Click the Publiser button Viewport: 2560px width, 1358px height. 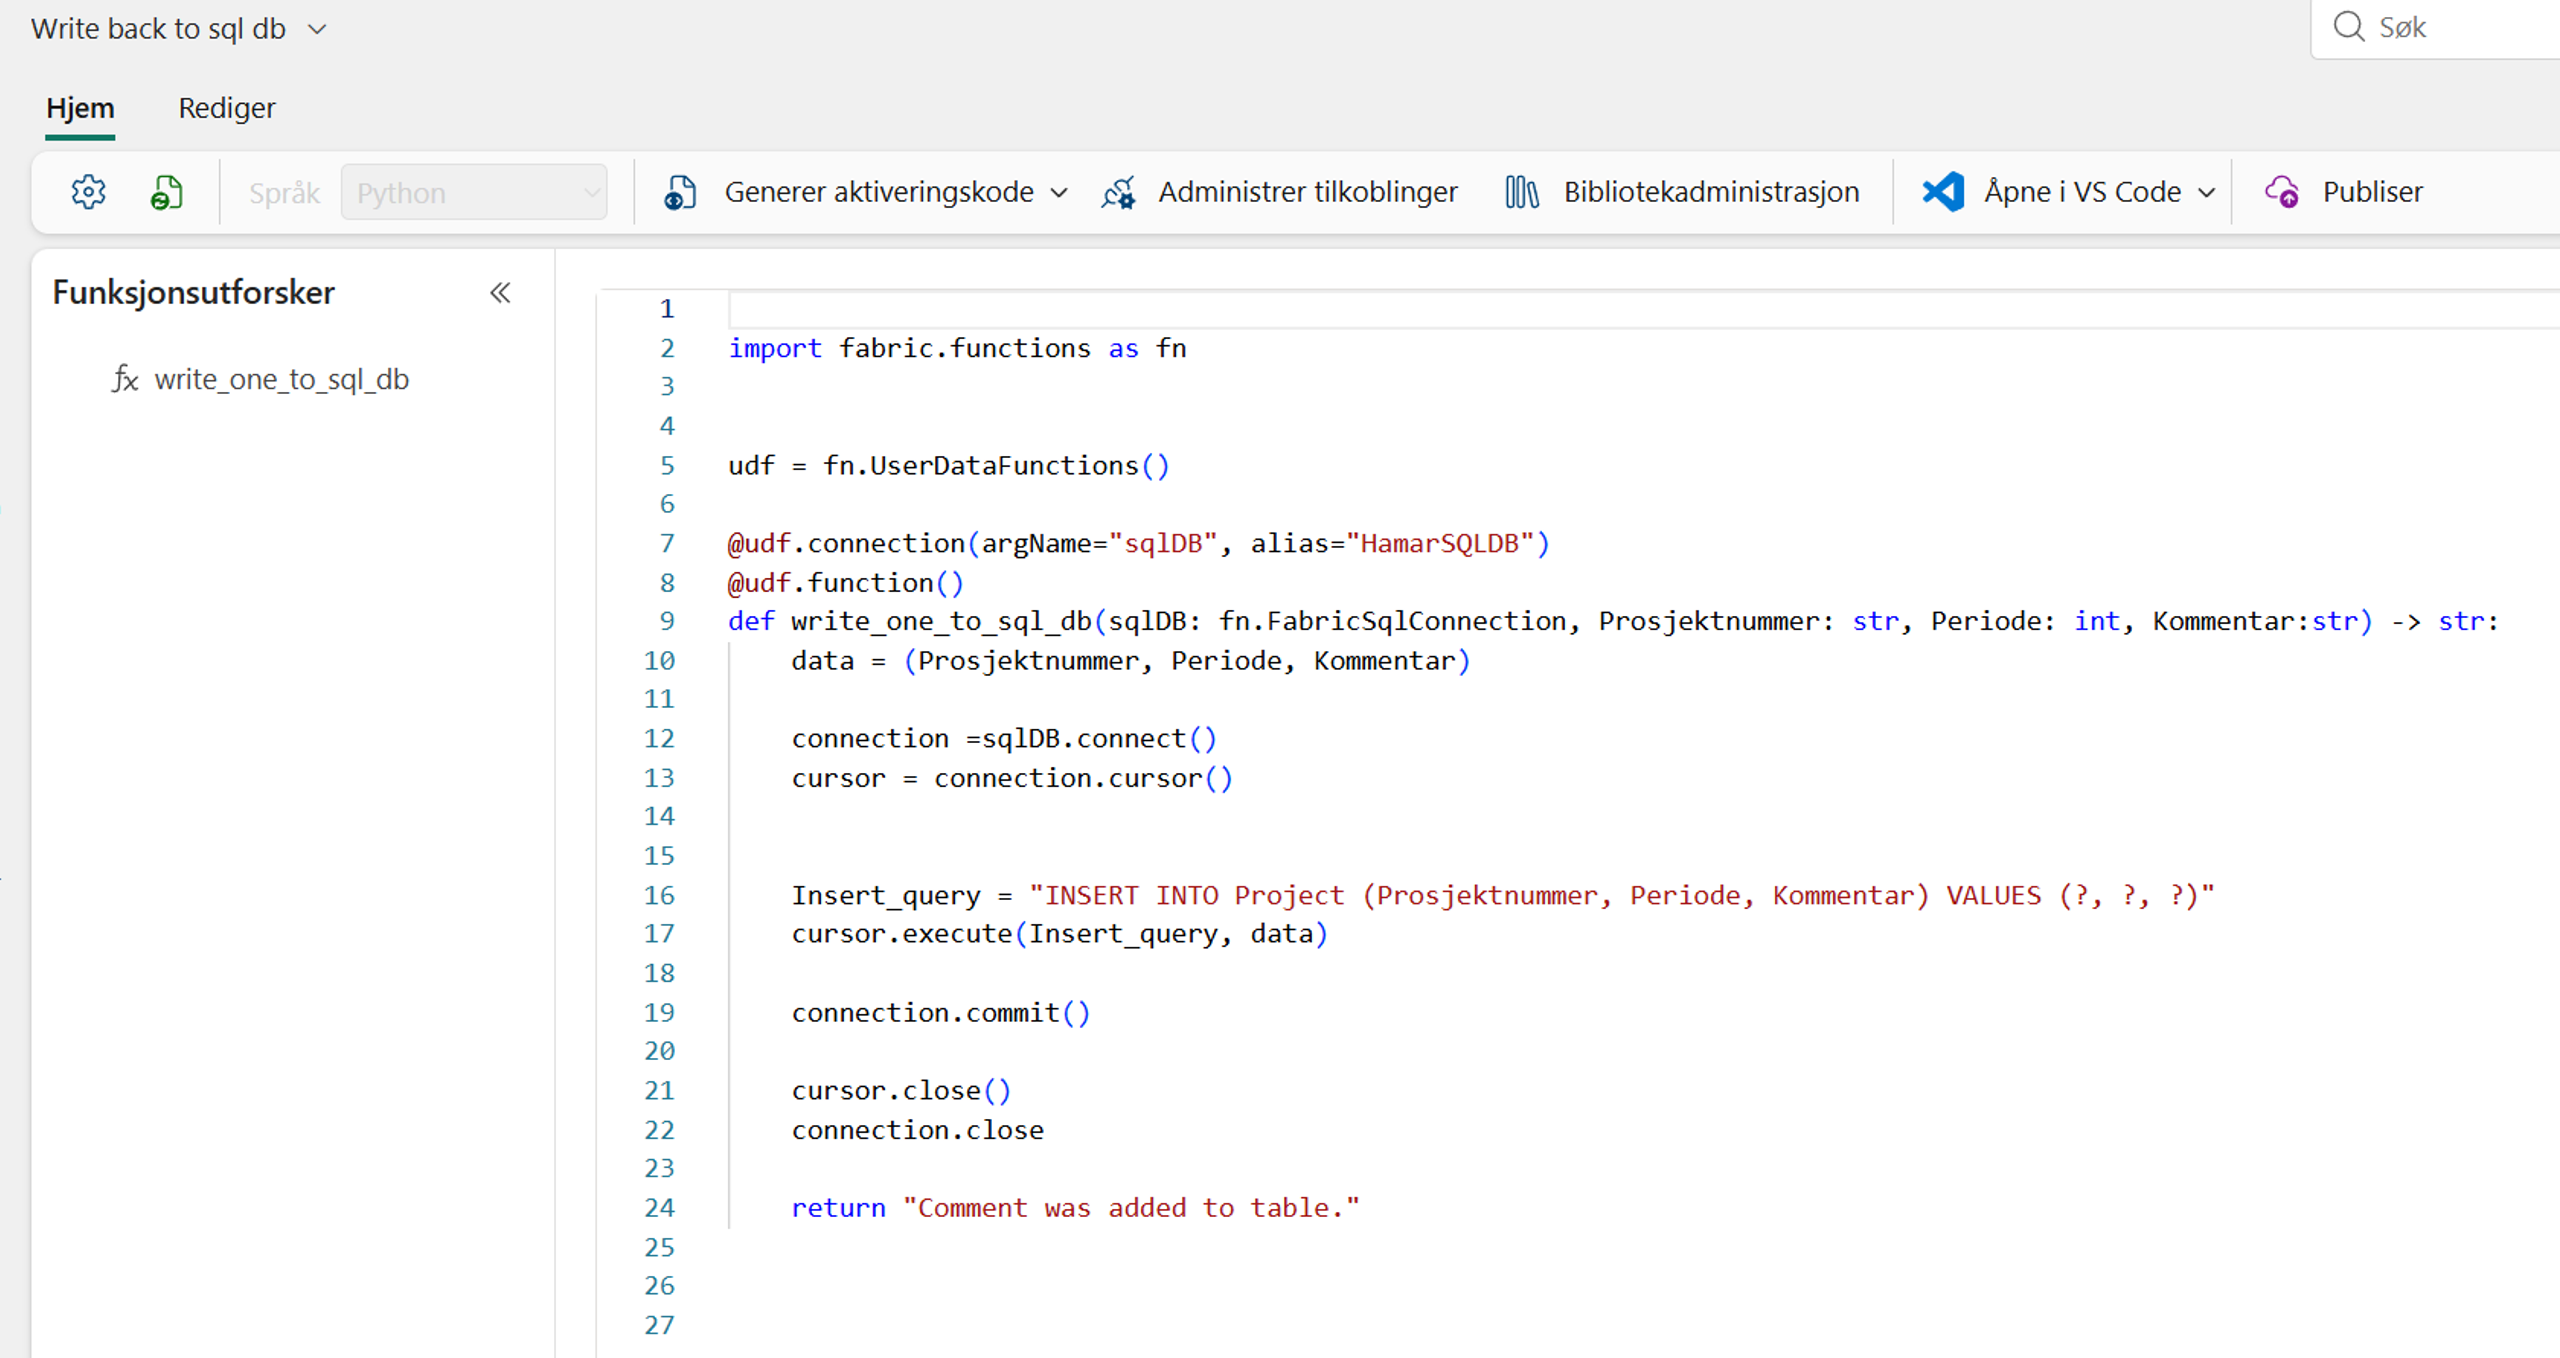pos(2371,192)
